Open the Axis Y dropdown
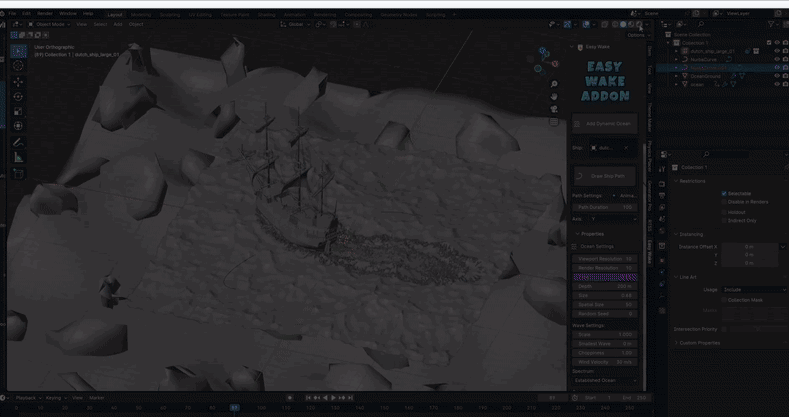Viewport: 789px width, 417px height. tap(612, 219)
